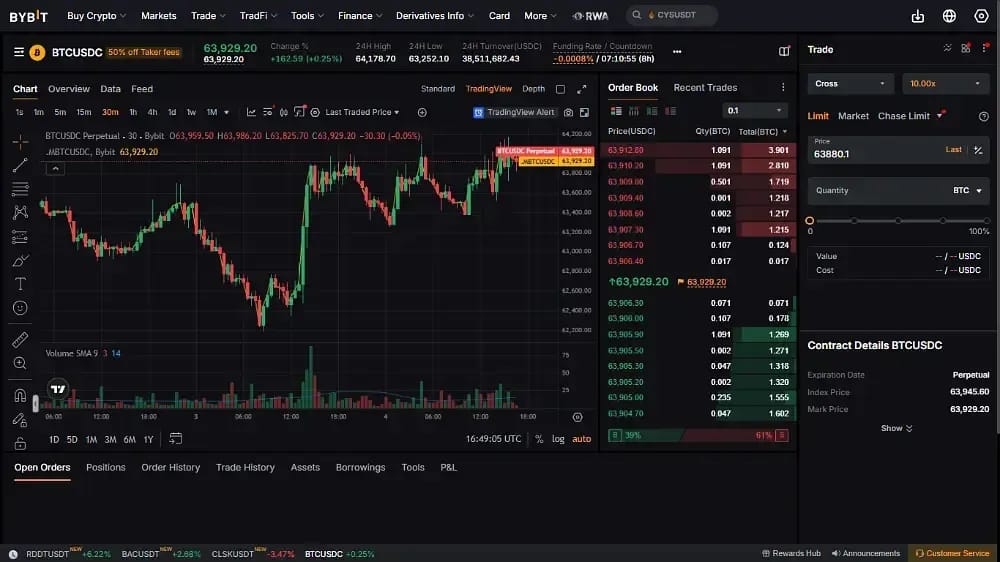Toggle percent scale on chart

[x=539, y=439]
